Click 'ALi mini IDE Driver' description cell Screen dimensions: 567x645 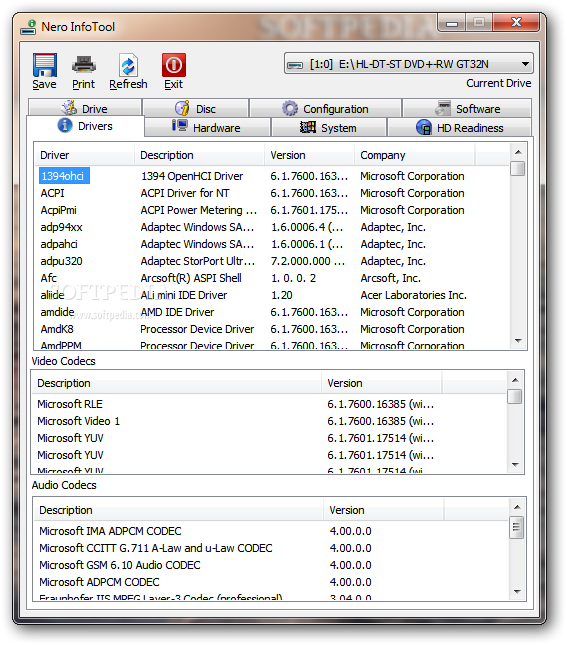pyautogui.click(x=184, y=295)
